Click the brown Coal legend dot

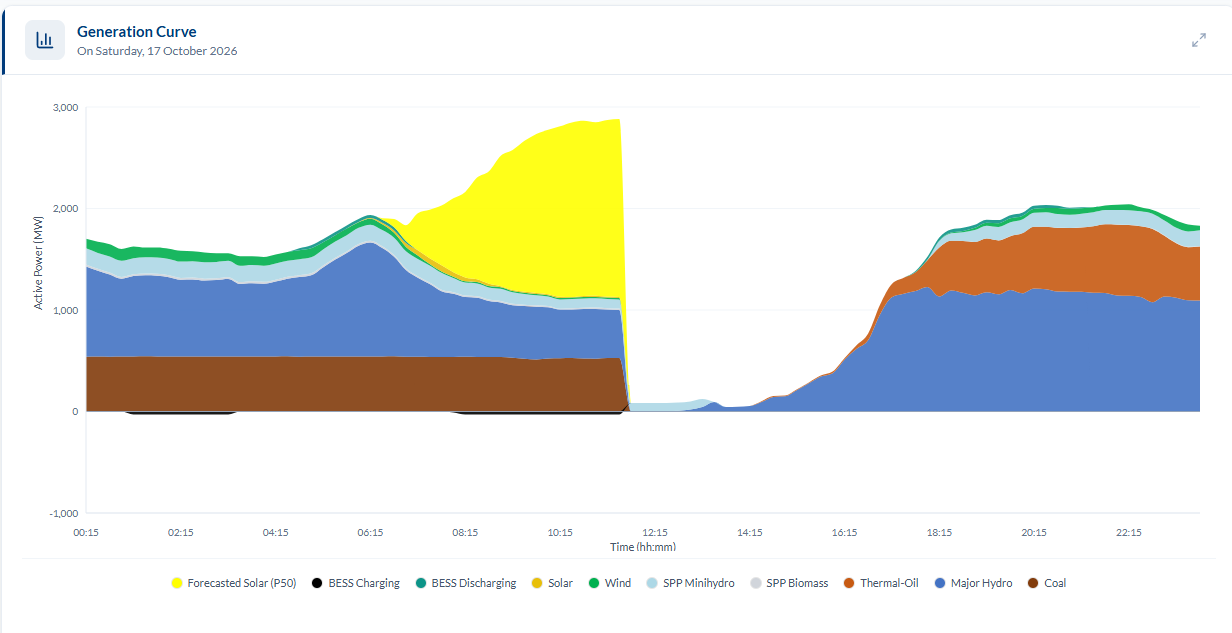(1033, 583)
